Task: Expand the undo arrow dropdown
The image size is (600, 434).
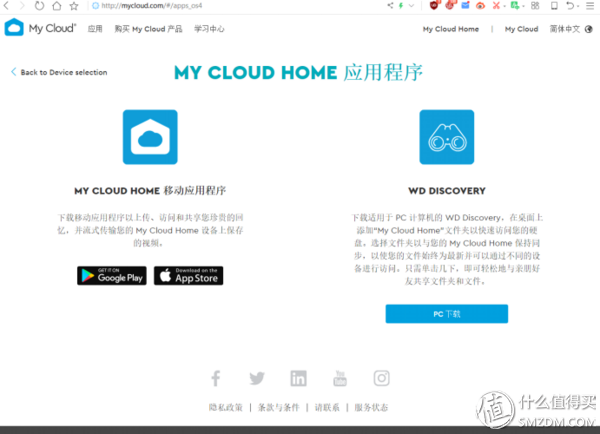Action: tap(577, 6)
